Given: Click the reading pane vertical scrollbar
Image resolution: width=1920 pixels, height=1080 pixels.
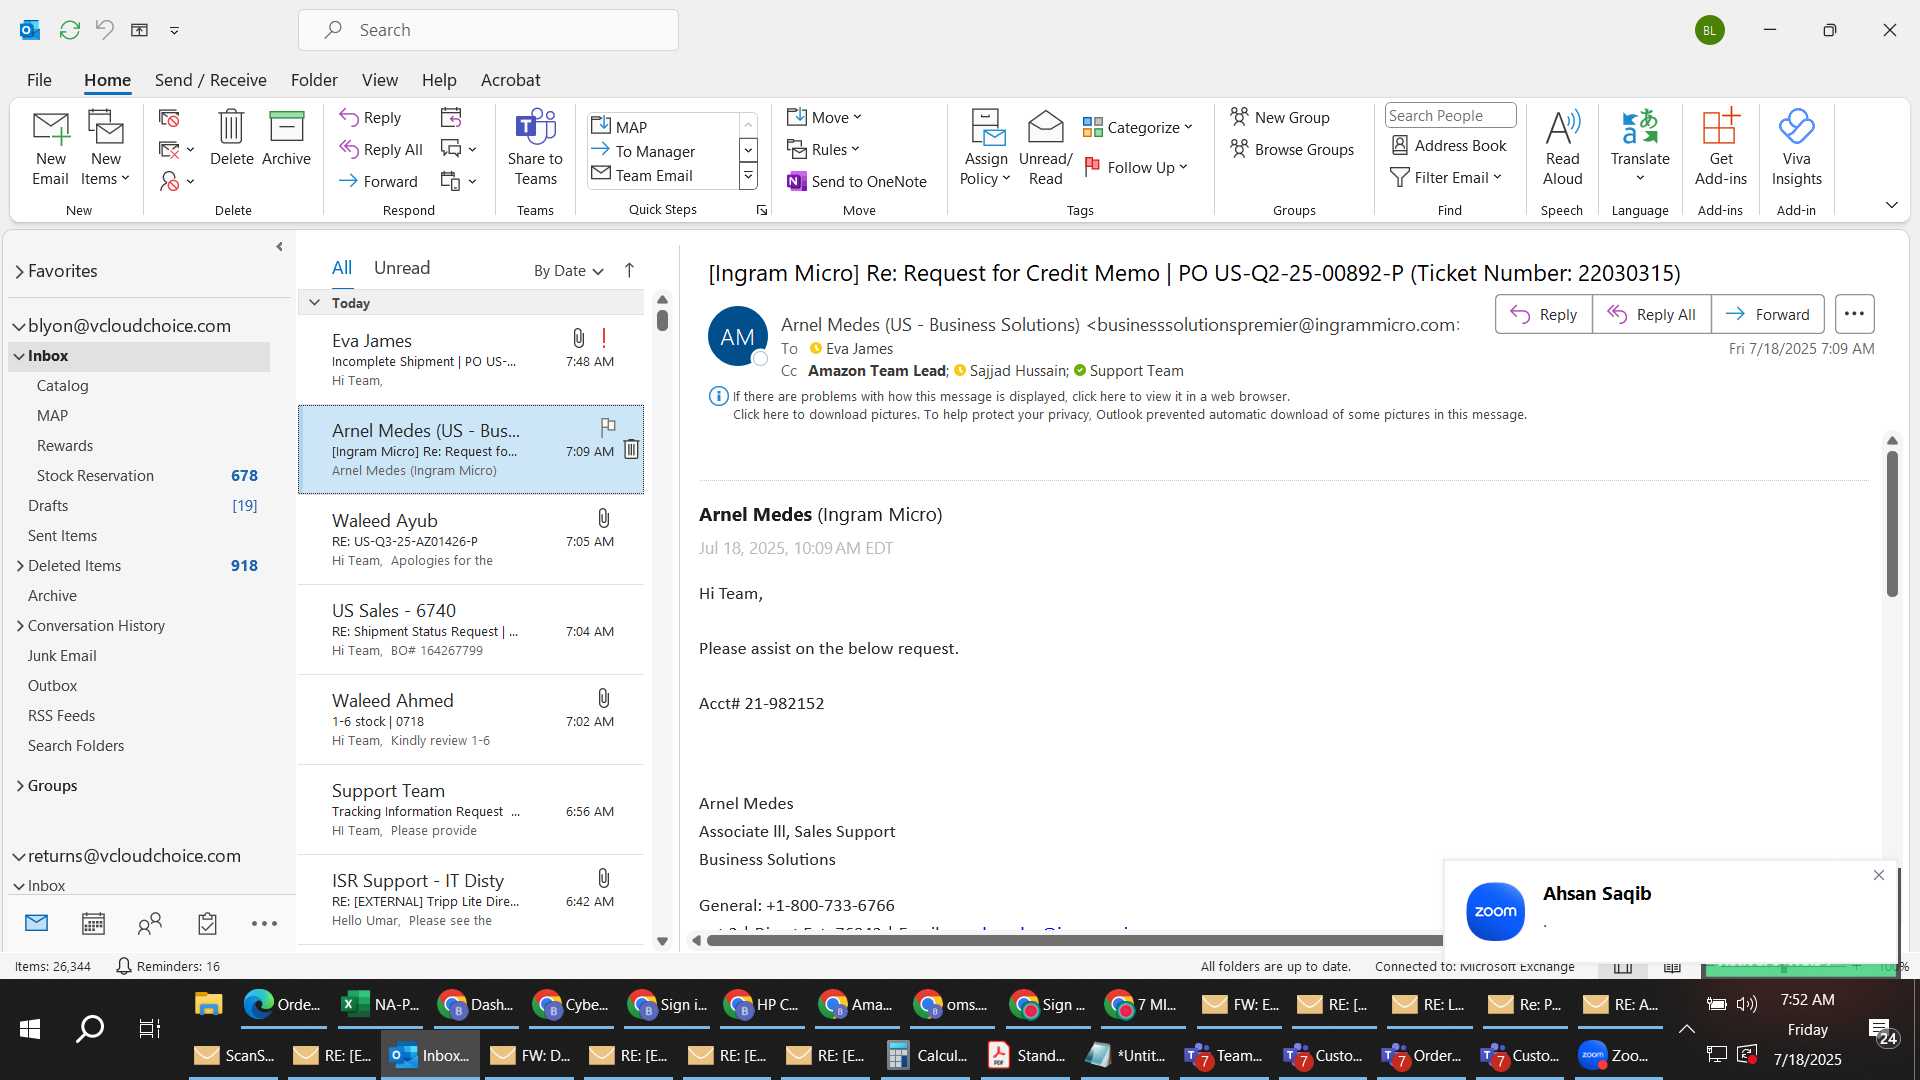Looking at the screenshot, I should (1892, 524).
